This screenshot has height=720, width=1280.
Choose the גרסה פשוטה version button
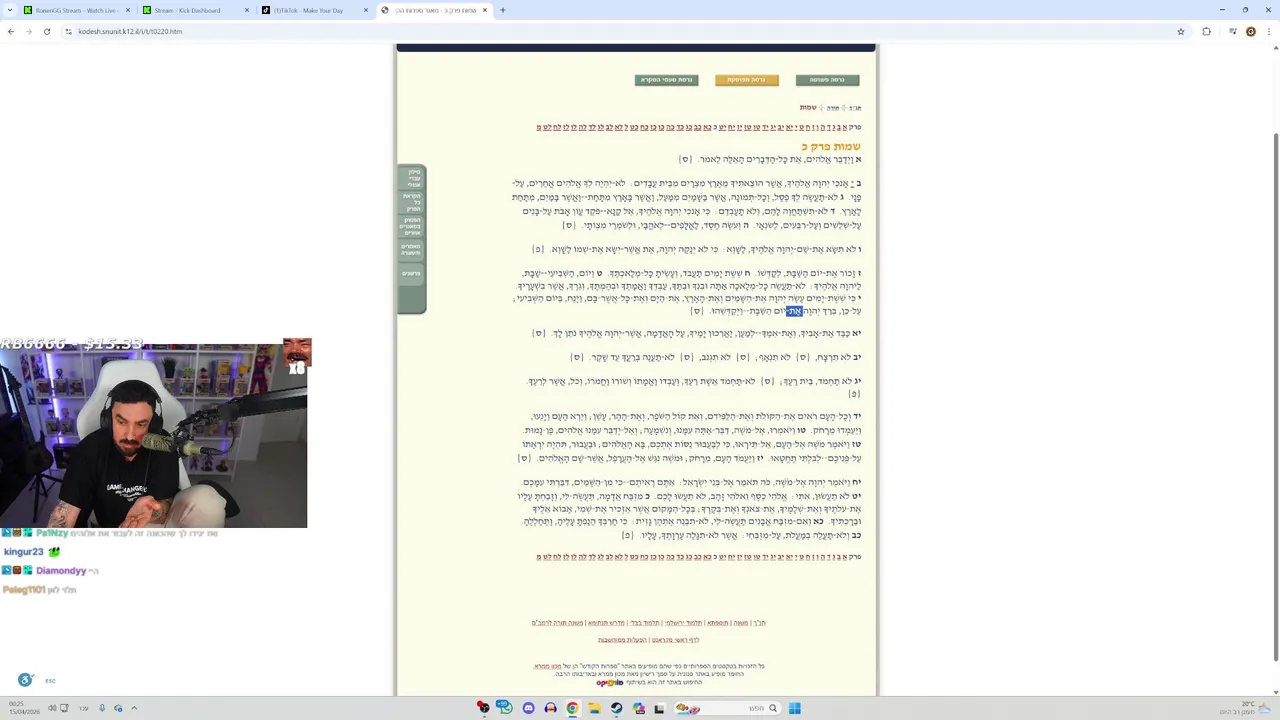pos(827,80)
